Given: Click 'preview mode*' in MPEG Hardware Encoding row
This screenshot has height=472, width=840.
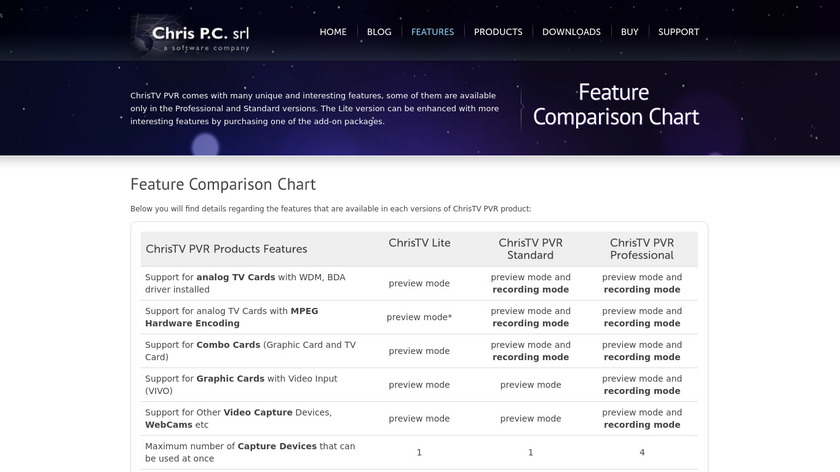Looking at the screenshot, I should pyautogui.click(x=419, y=317).
